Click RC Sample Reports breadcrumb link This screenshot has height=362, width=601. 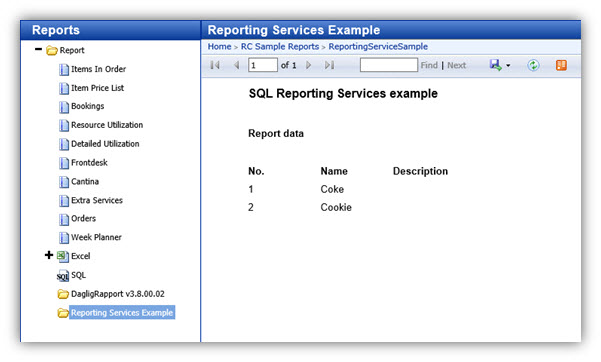point(280,47)
